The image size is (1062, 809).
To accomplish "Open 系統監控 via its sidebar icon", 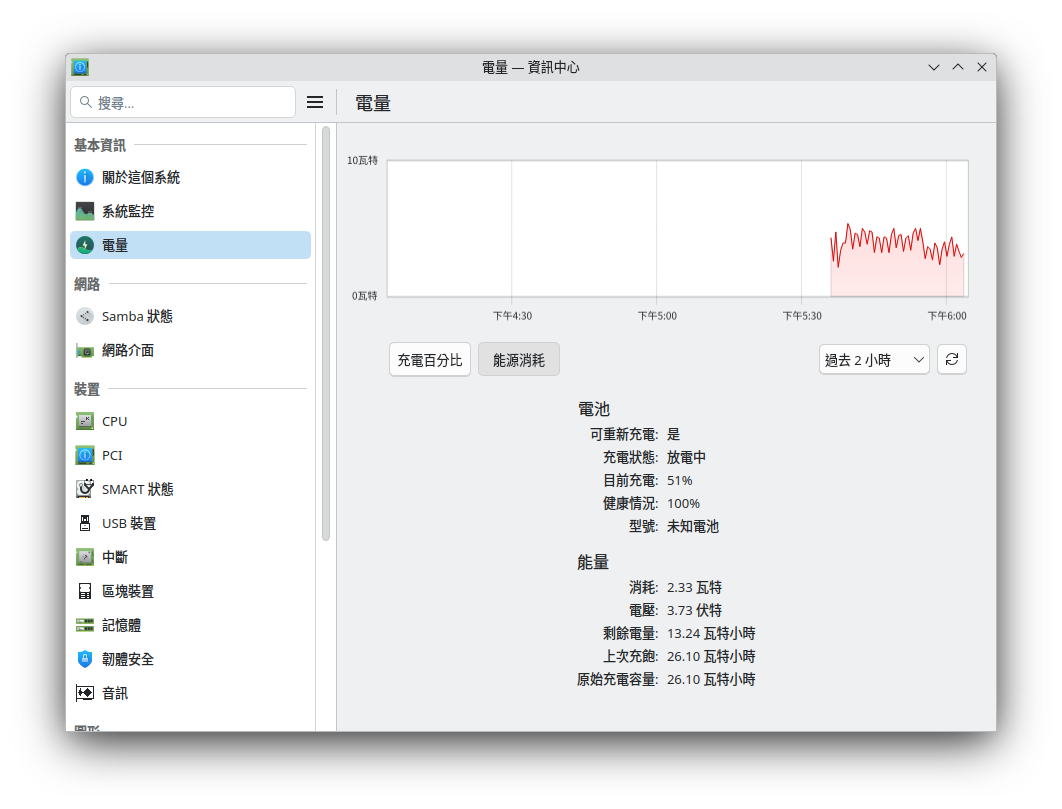I will tap(85, 212).
